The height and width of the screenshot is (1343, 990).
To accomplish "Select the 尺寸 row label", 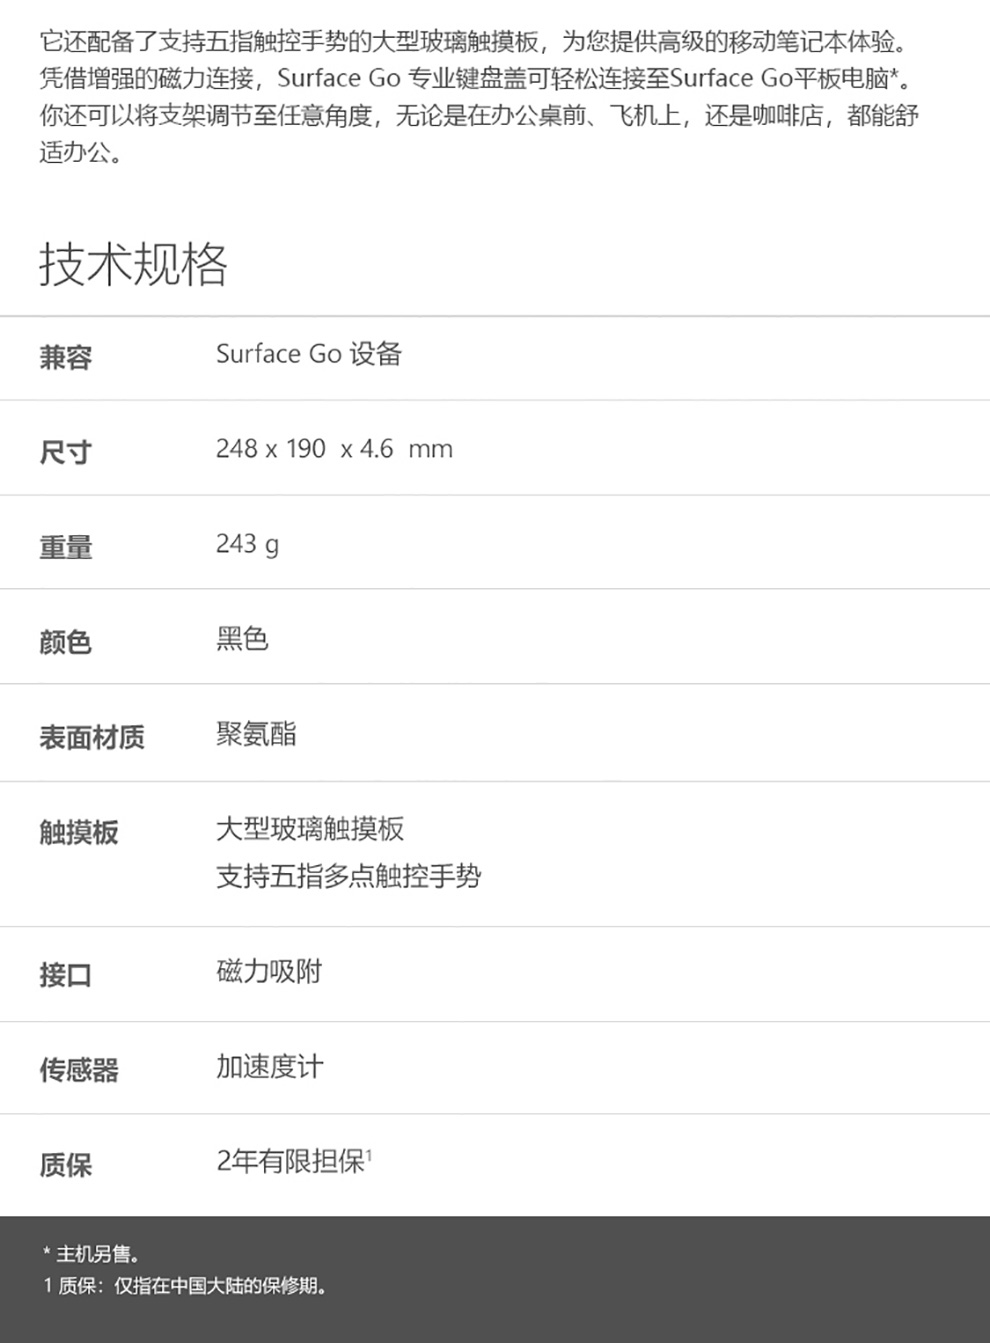I will [66, 452].
